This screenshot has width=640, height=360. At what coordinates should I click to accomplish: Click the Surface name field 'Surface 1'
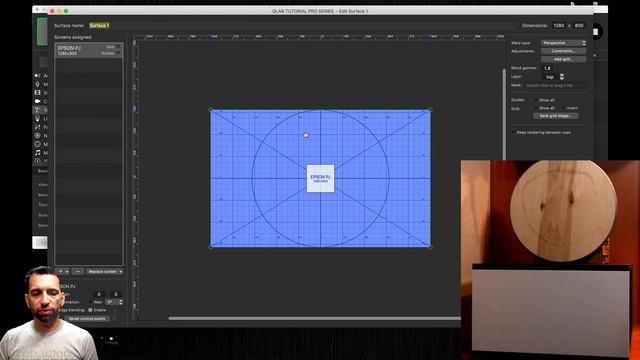pos(99,25)
